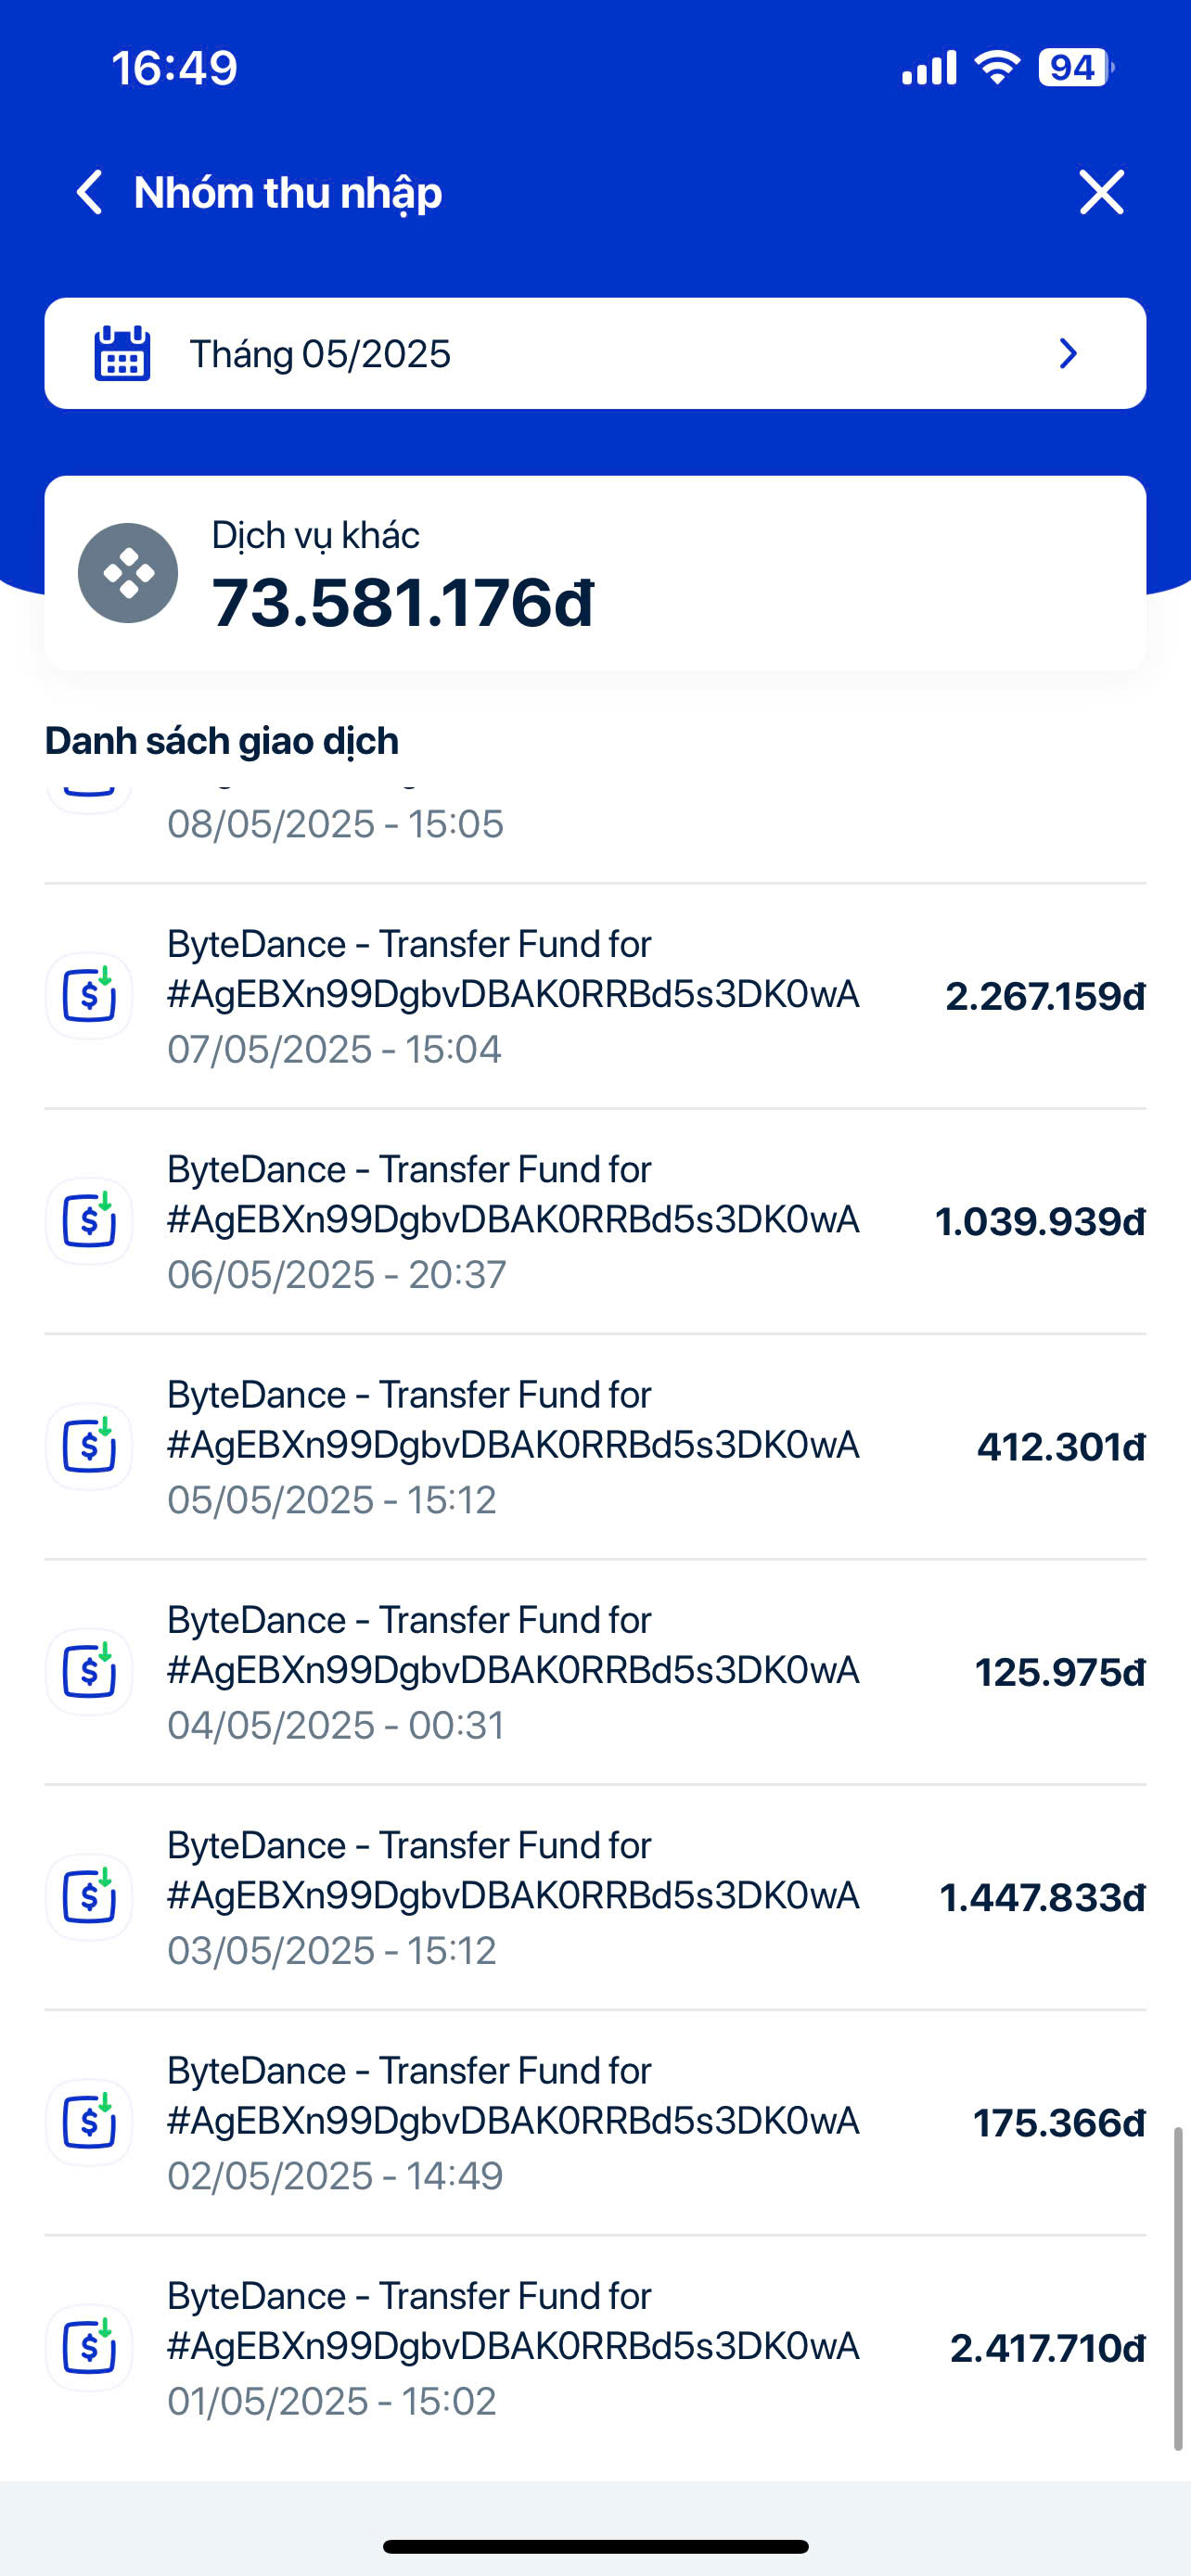The width and height of the screenshot is (1191, 2576).
Task: View the 412.301đ transfer dated 05/05/2025
Action: [x=595, y=1446]
